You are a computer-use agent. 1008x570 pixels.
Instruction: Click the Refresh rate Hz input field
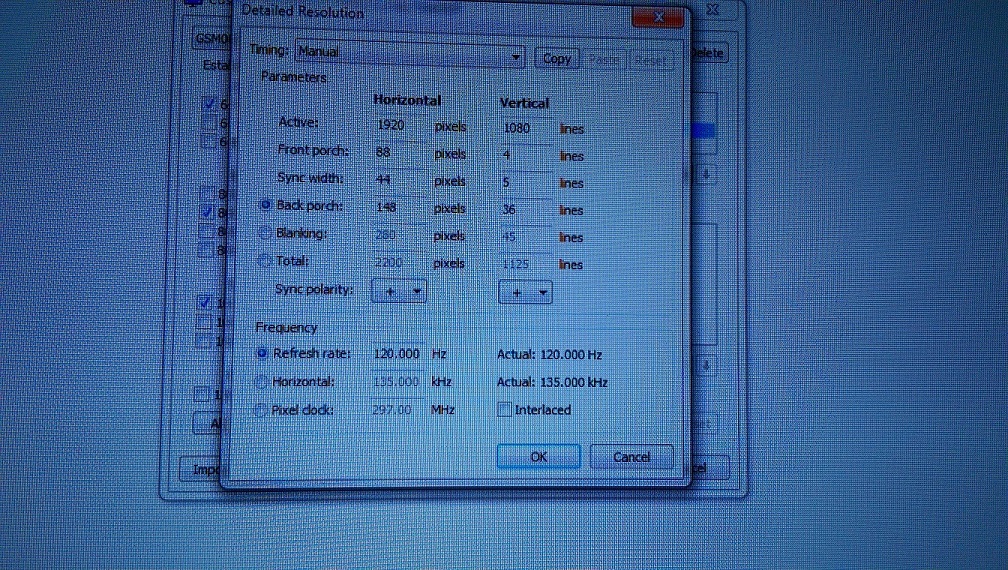pyautogui.click(x=397, y=354)
